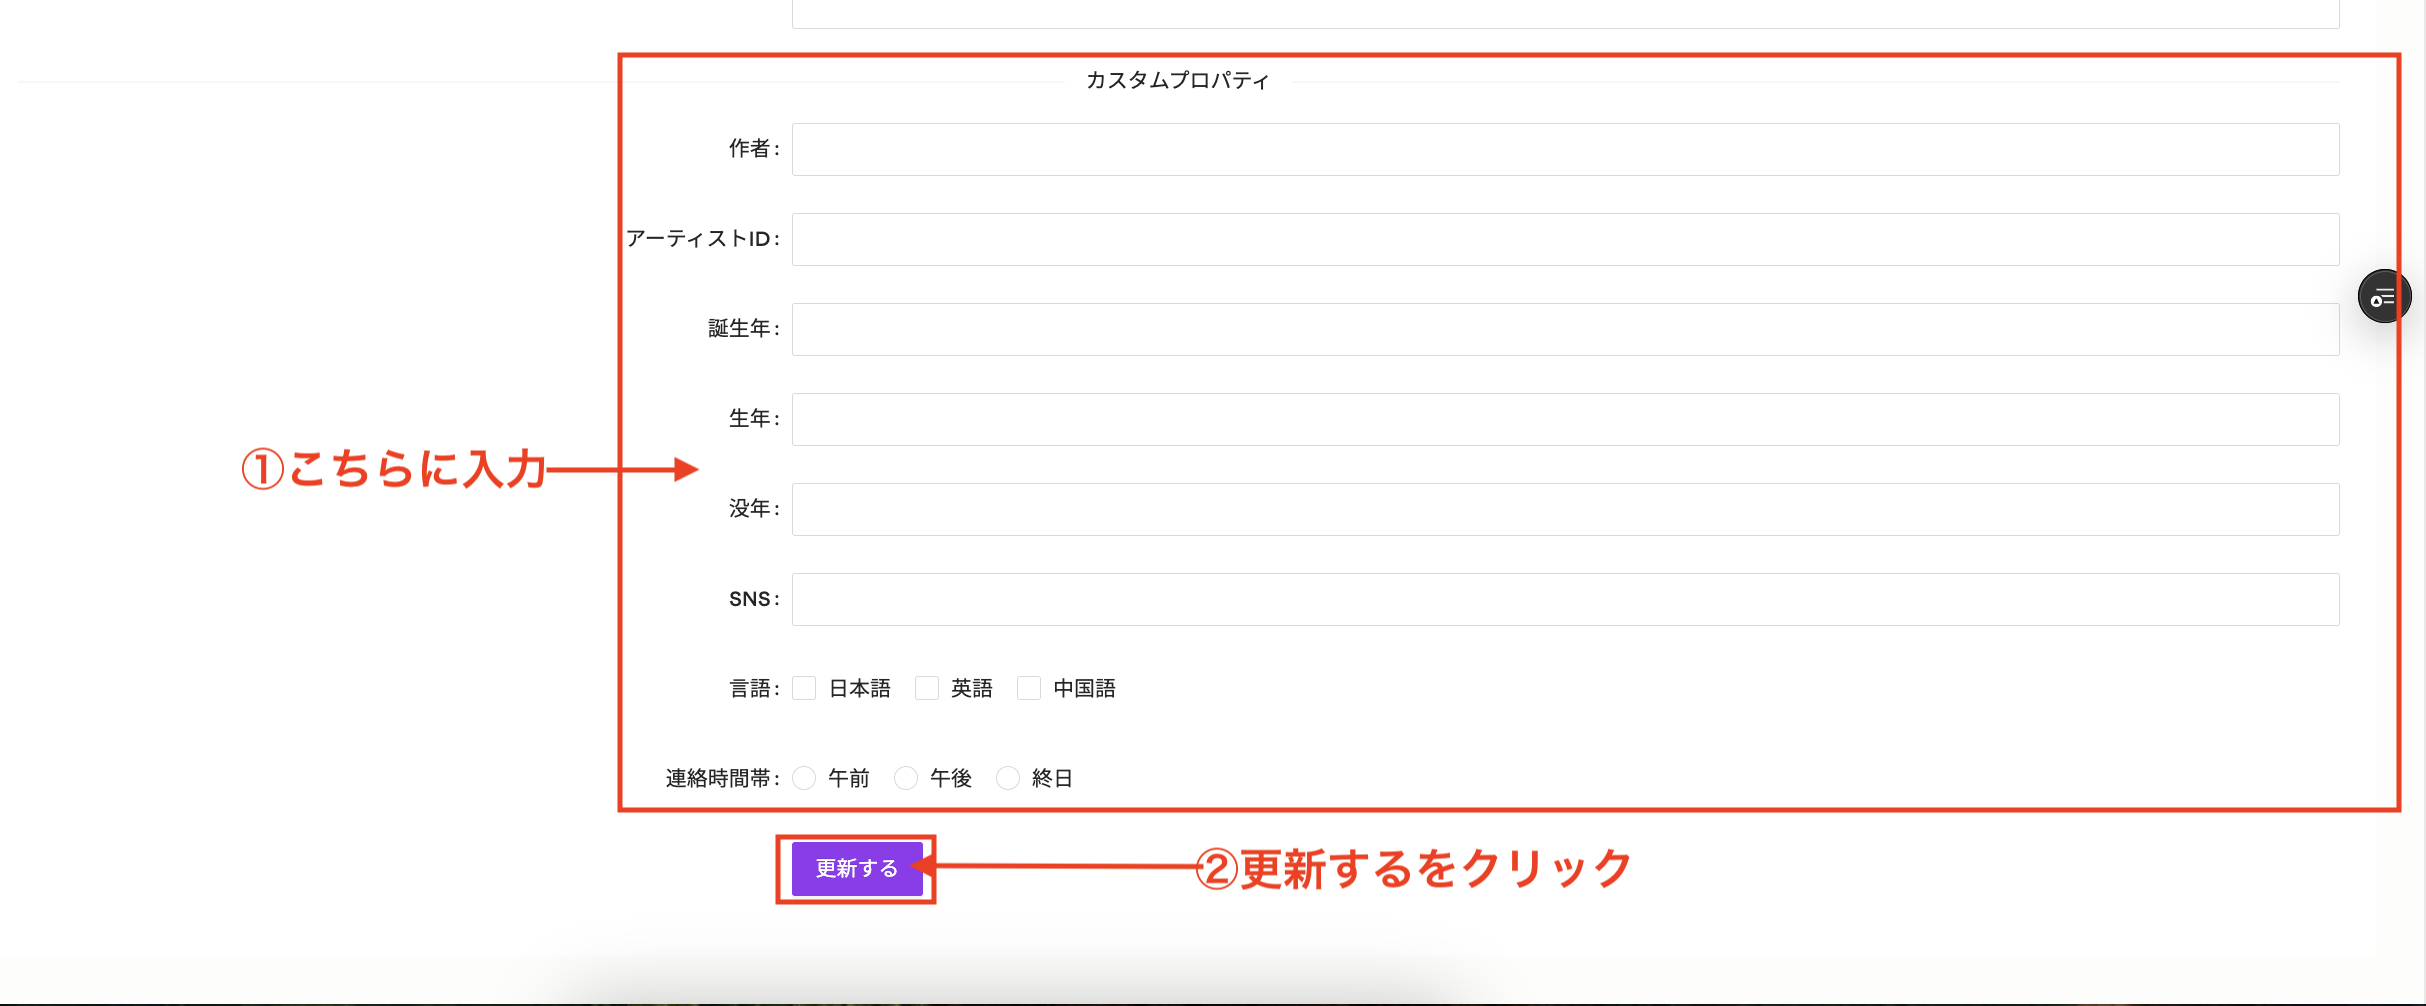This screenshot has height=1006, width=2426.
Task: Check the 日本語 language checkbox
Action: (804, 688)
